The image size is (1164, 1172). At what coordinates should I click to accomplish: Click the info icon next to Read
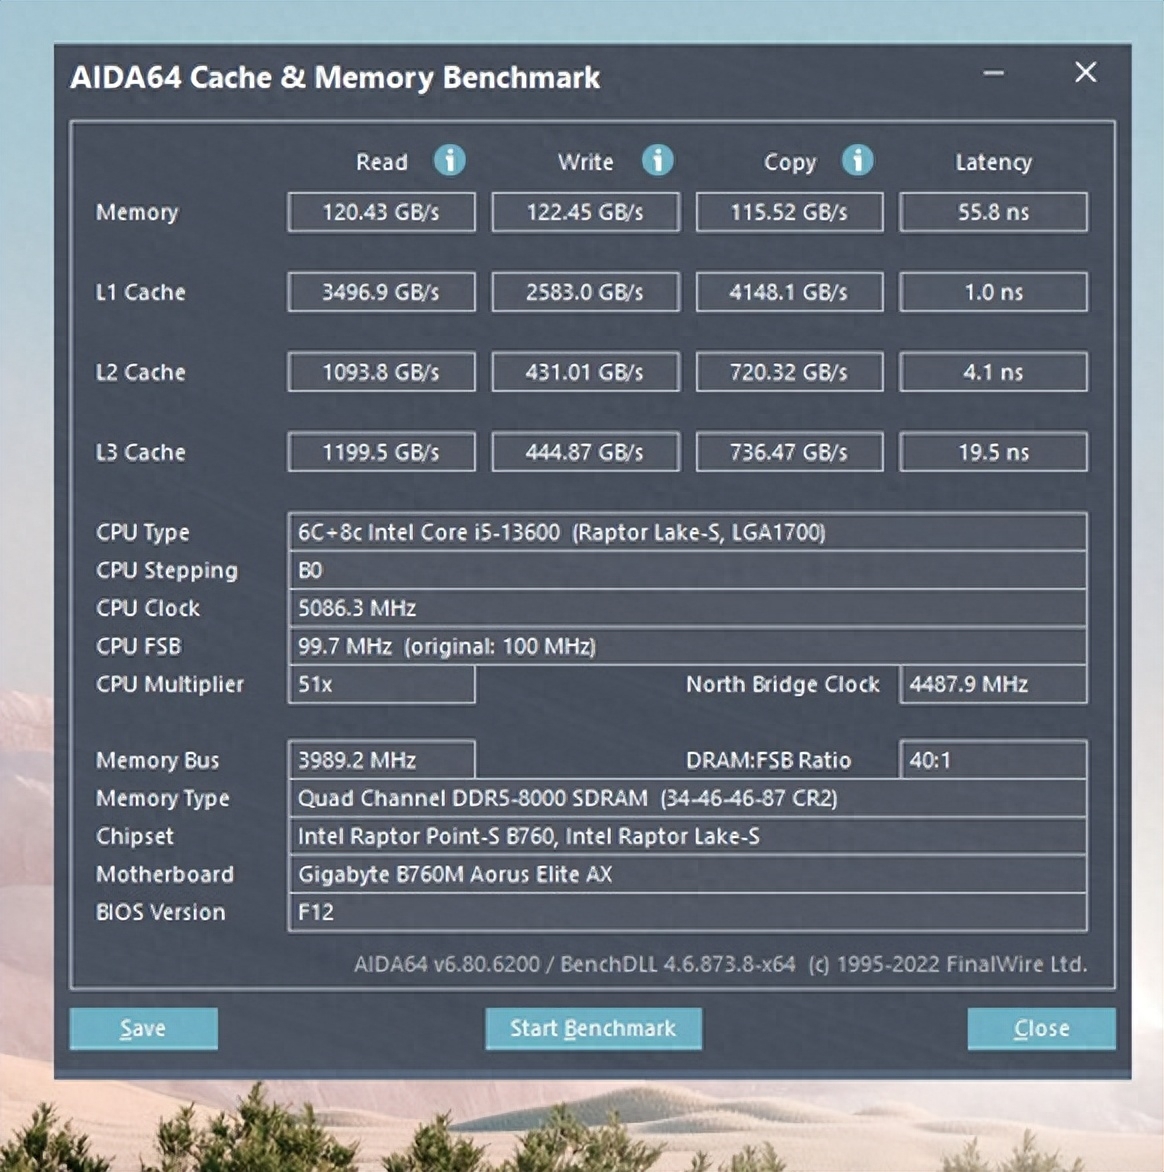[450, 160]
